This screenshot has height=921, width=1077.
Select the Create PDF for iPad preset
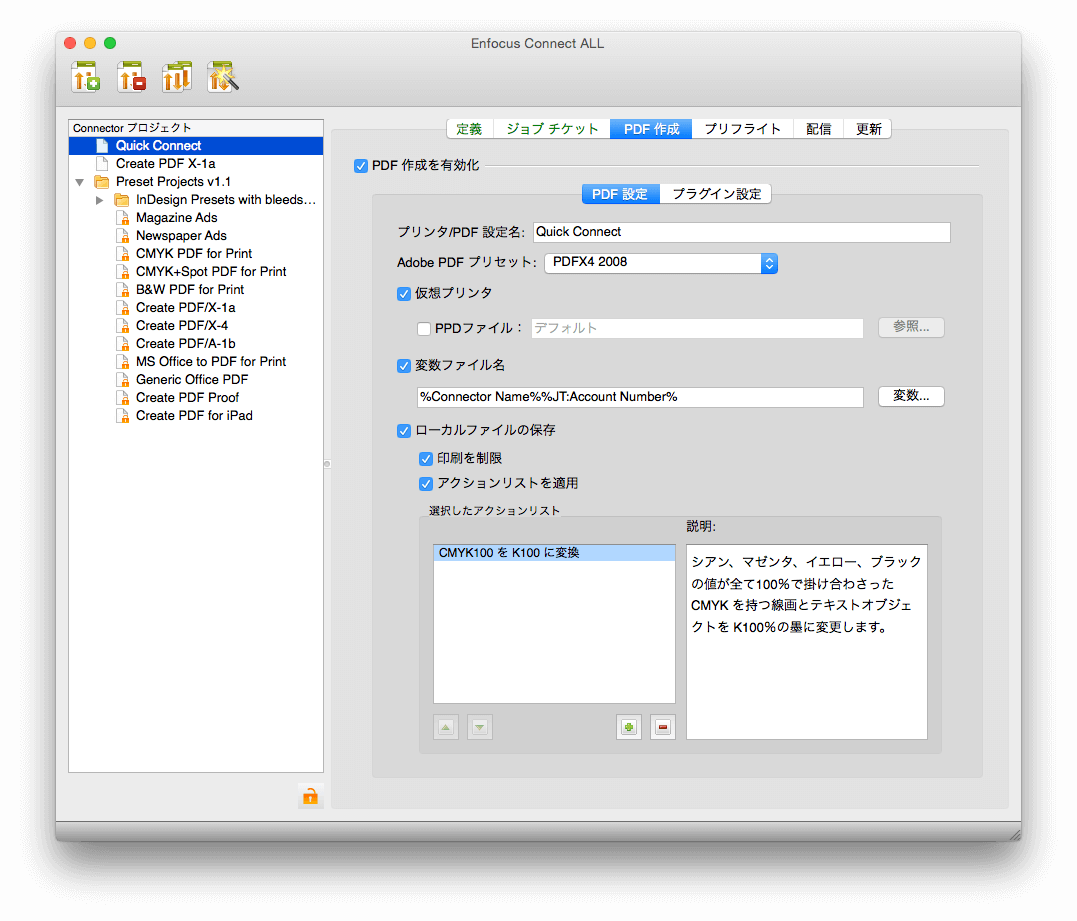pyautogui.click(x=194, y=416)
